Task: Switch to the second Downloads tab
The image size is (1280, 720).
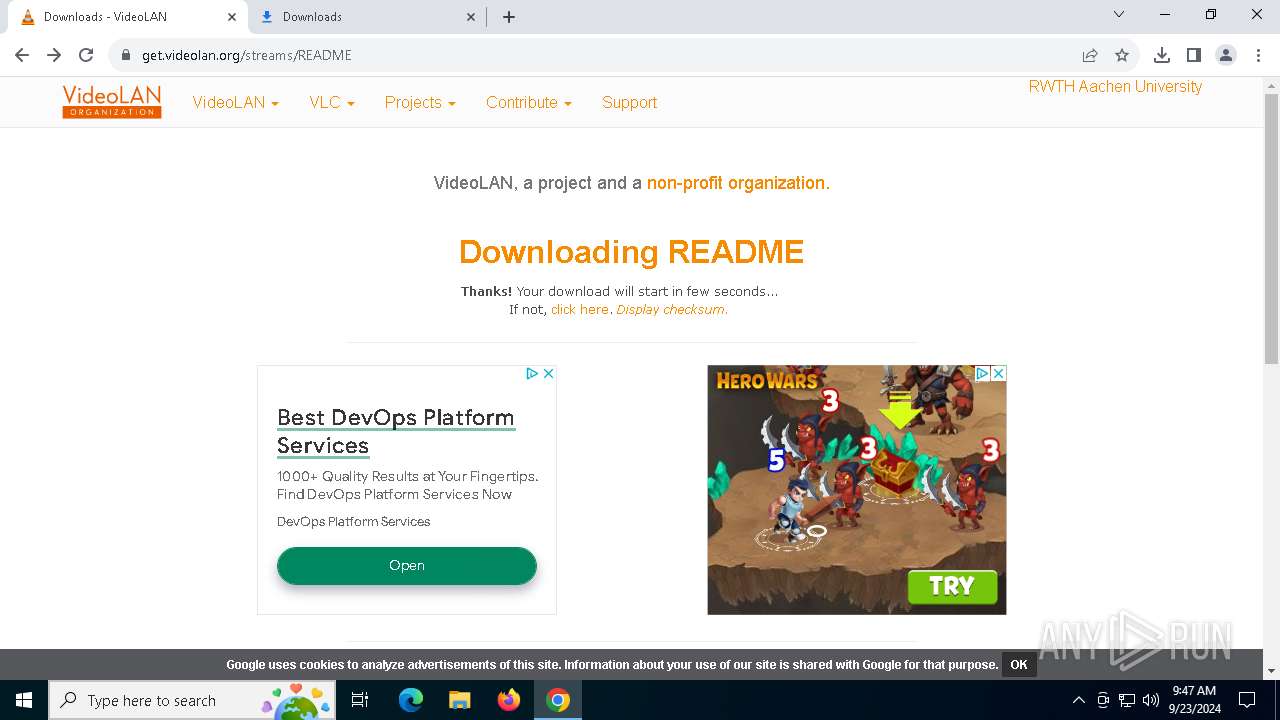Action: coord(366,17)
